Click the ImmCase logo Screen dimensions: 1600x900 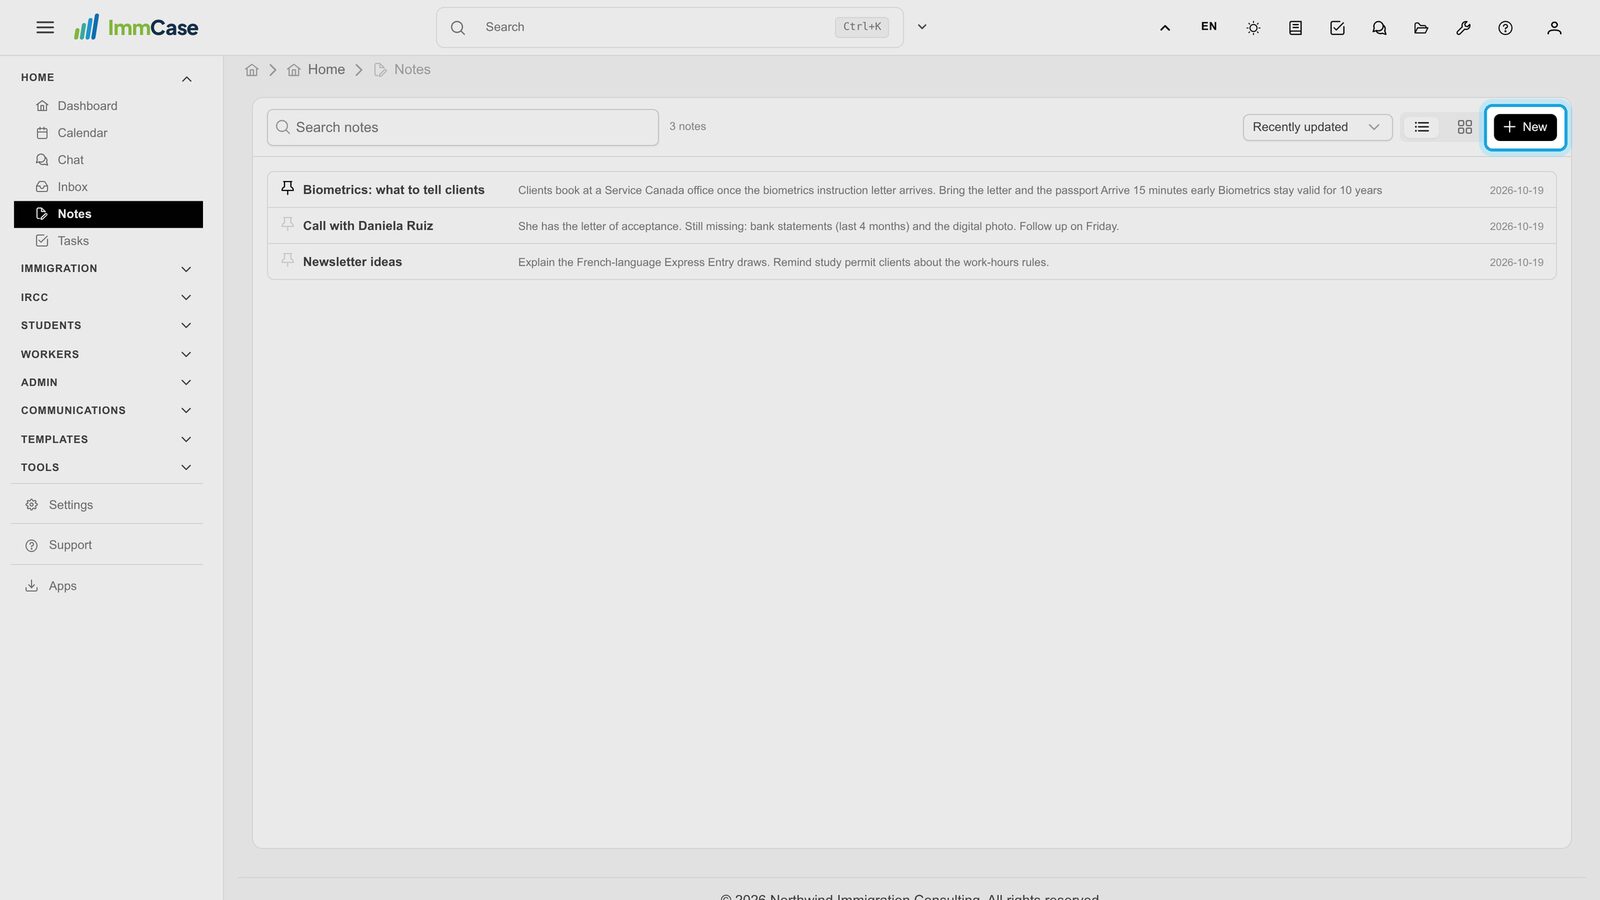pos(136,28)
